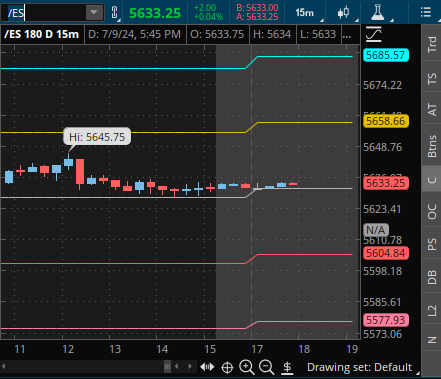Screen dimensions: 441x379
Task: Open the TS sidebar tab
Action: pyautogui.click(x=432, y=79)
